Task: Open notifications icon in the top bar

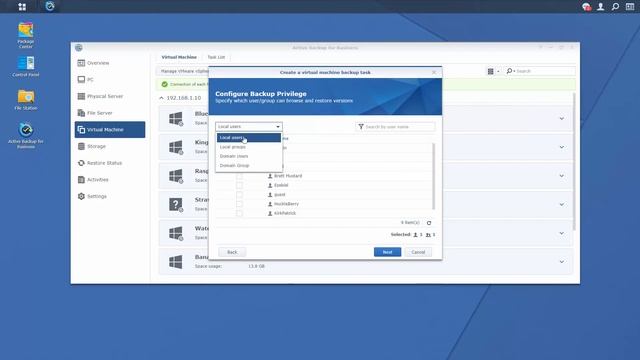Action: pyautogui.click(x=587, y=7)
